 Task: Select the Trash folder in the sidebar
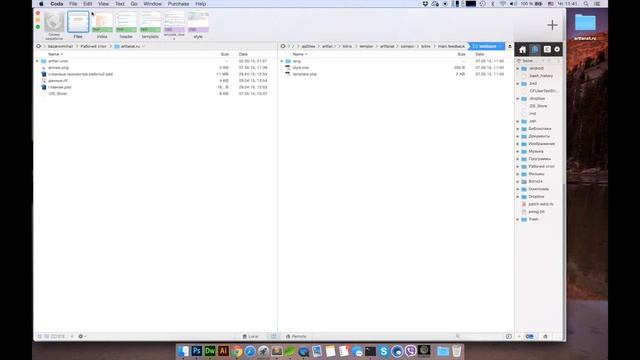[533, 220]
